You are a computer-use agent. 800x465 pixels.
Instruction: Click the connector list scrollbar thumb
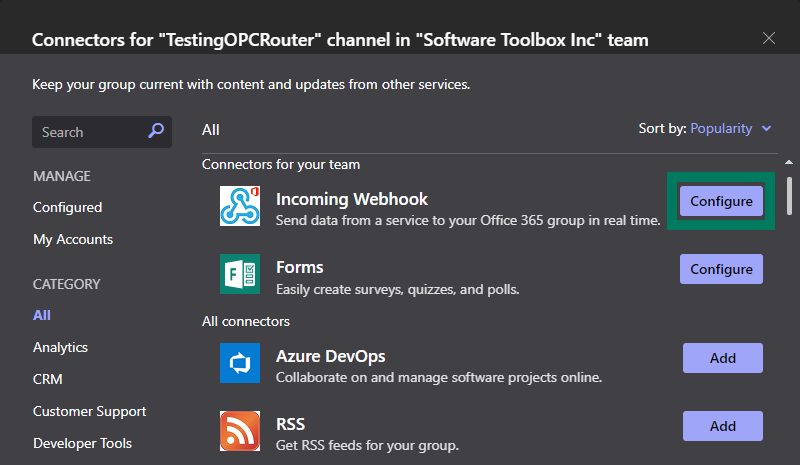(x=789, y=196)
